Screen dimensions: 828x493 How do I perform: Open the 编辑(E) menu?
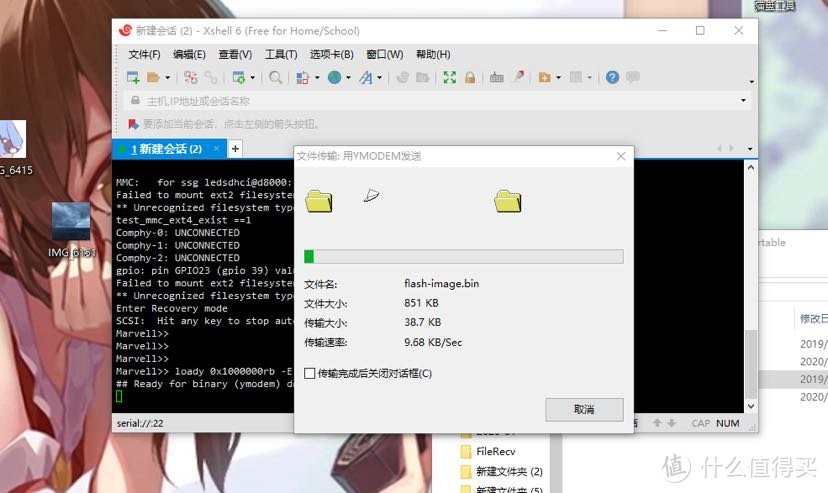point(189,54)
